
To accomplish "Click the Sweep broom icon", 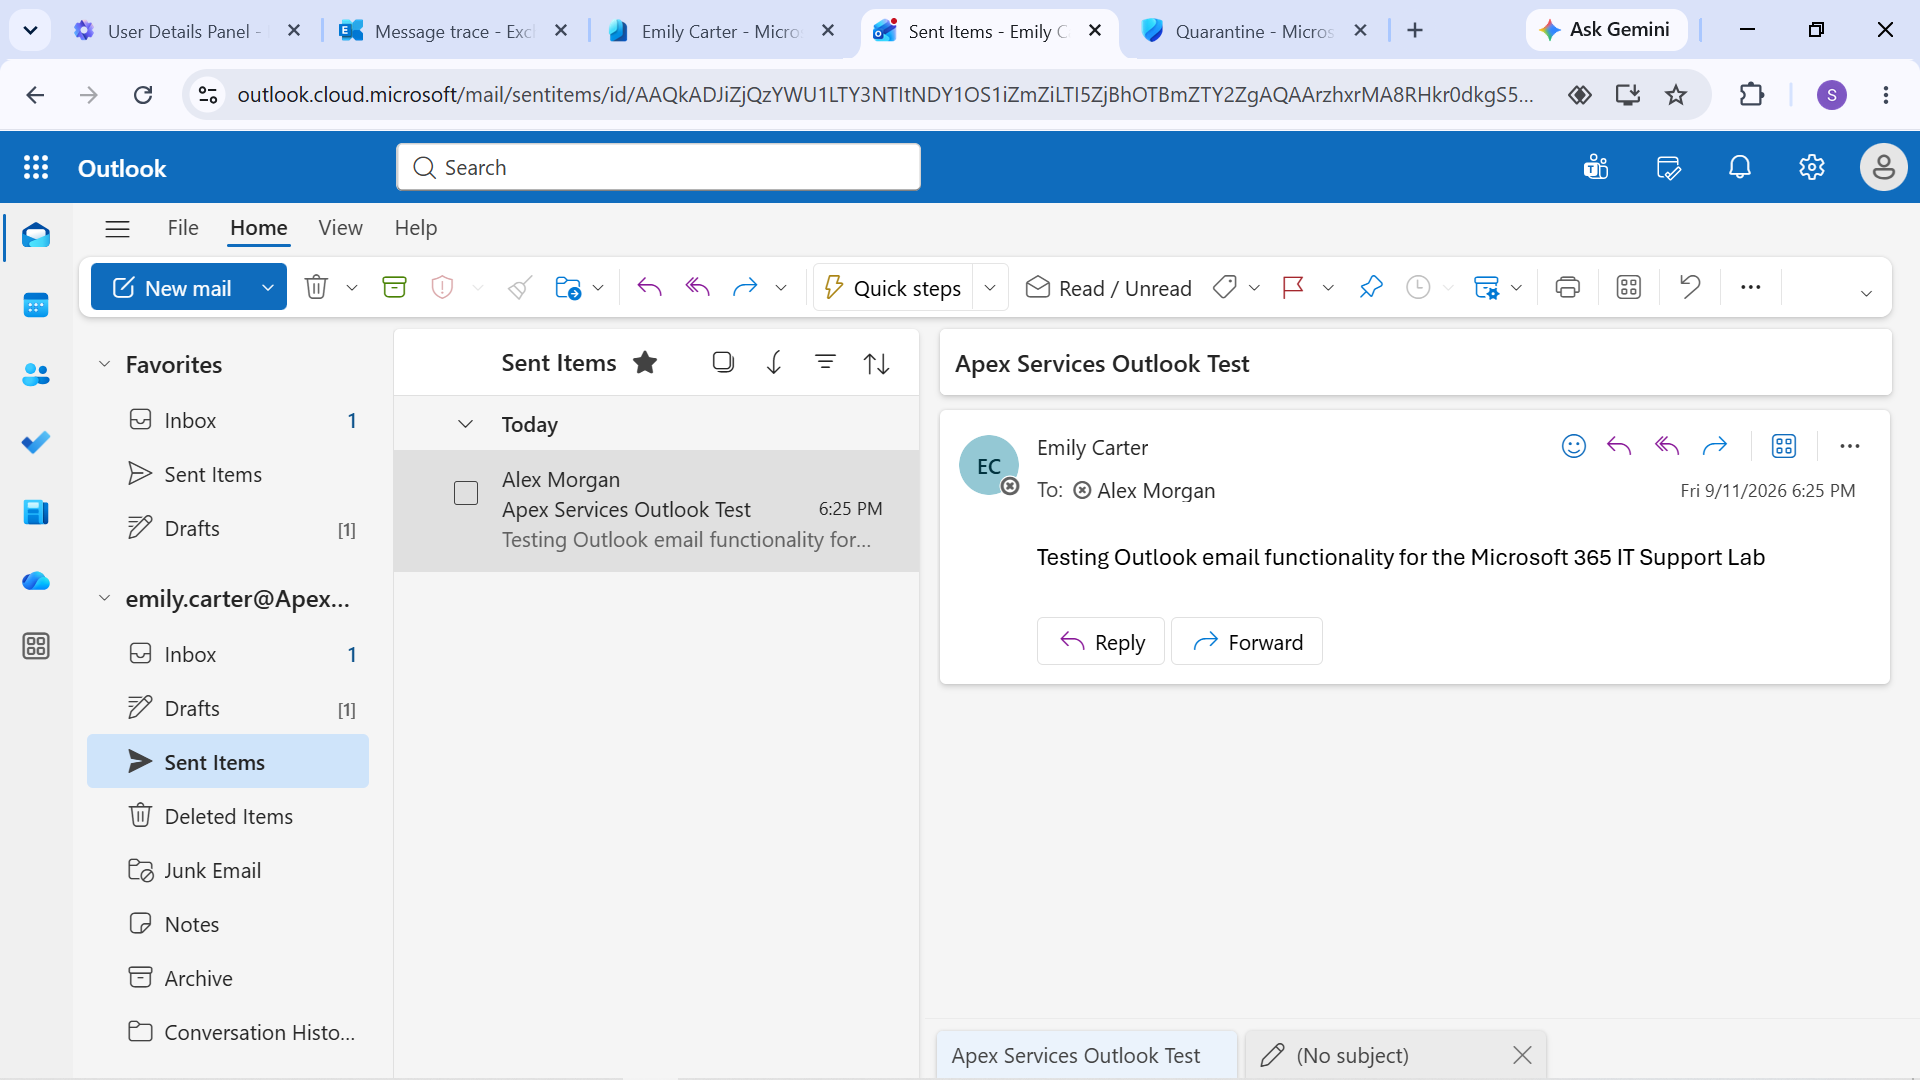I will click(x=519, y=288).
